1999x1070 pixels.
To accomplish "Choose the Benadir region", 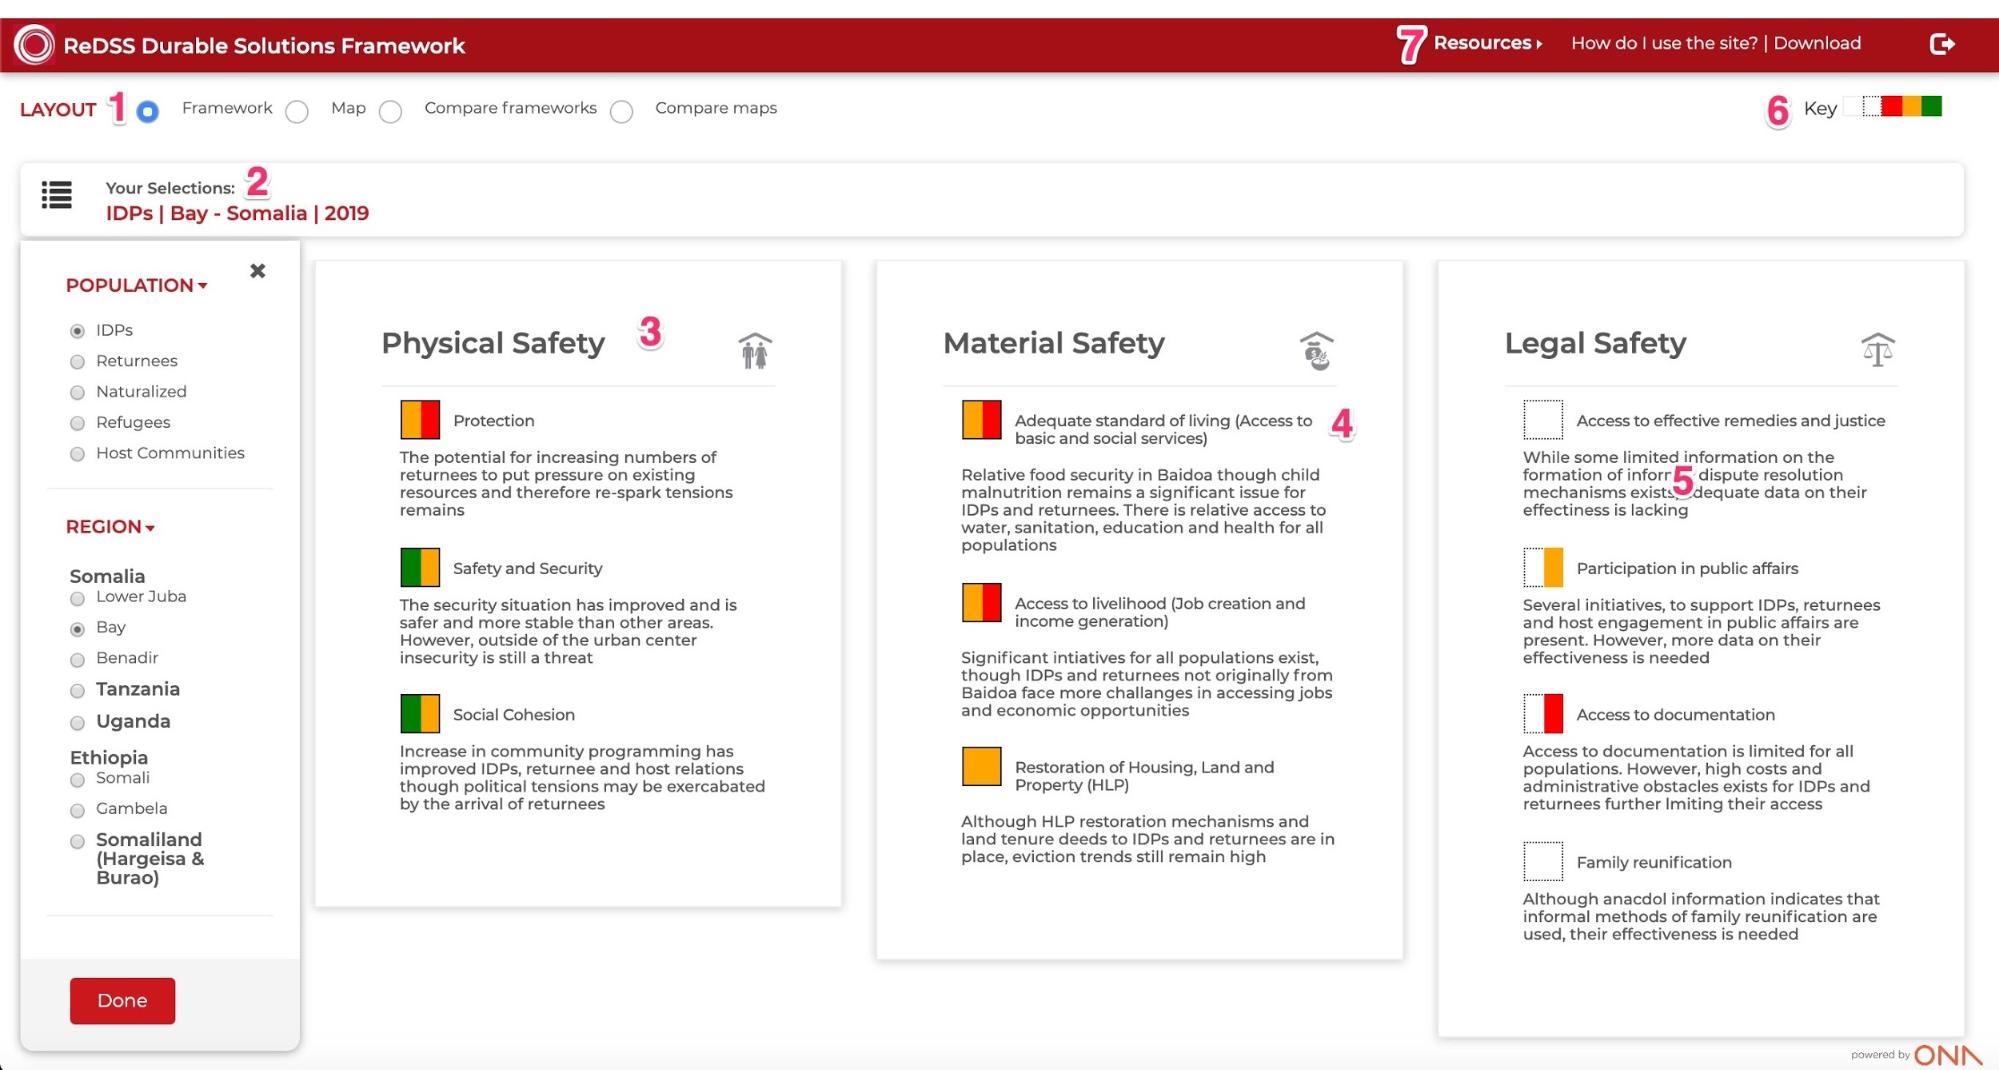I will point(77,660).
